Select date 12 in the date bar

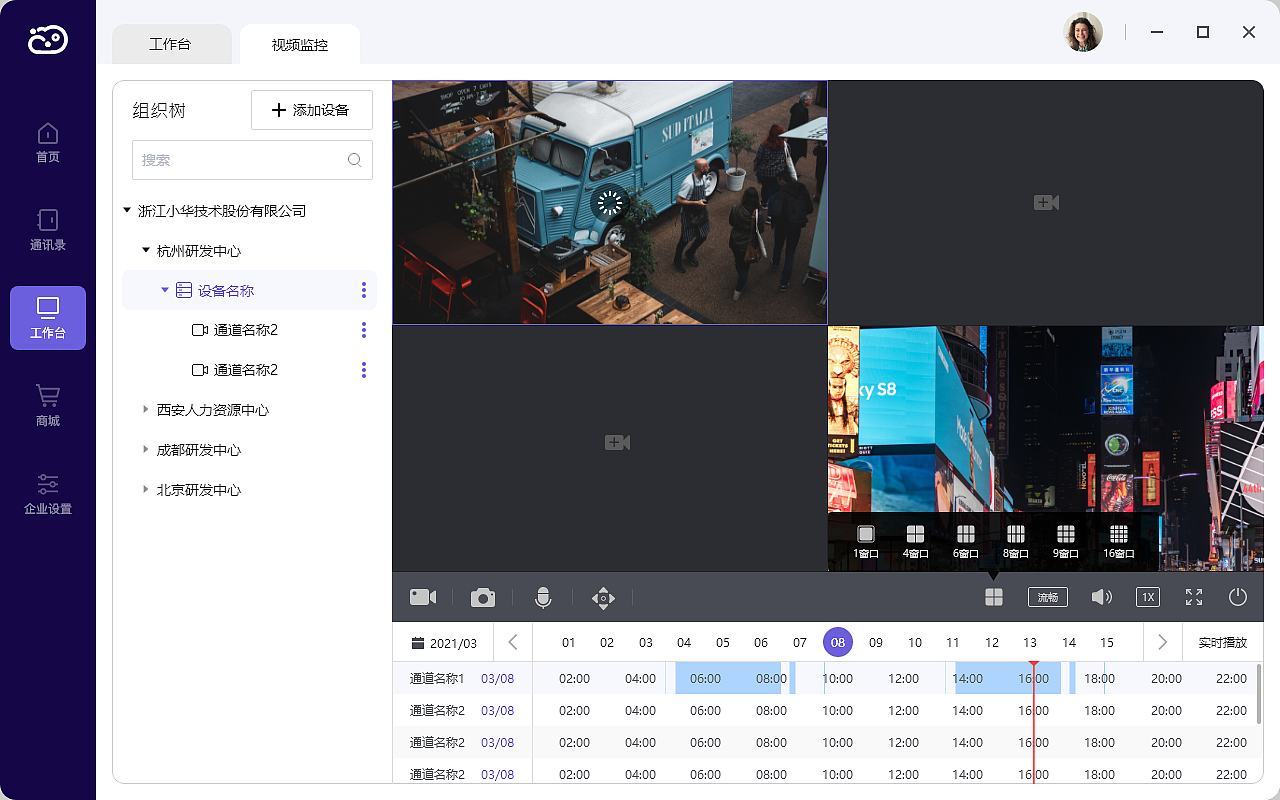(992, 643)
